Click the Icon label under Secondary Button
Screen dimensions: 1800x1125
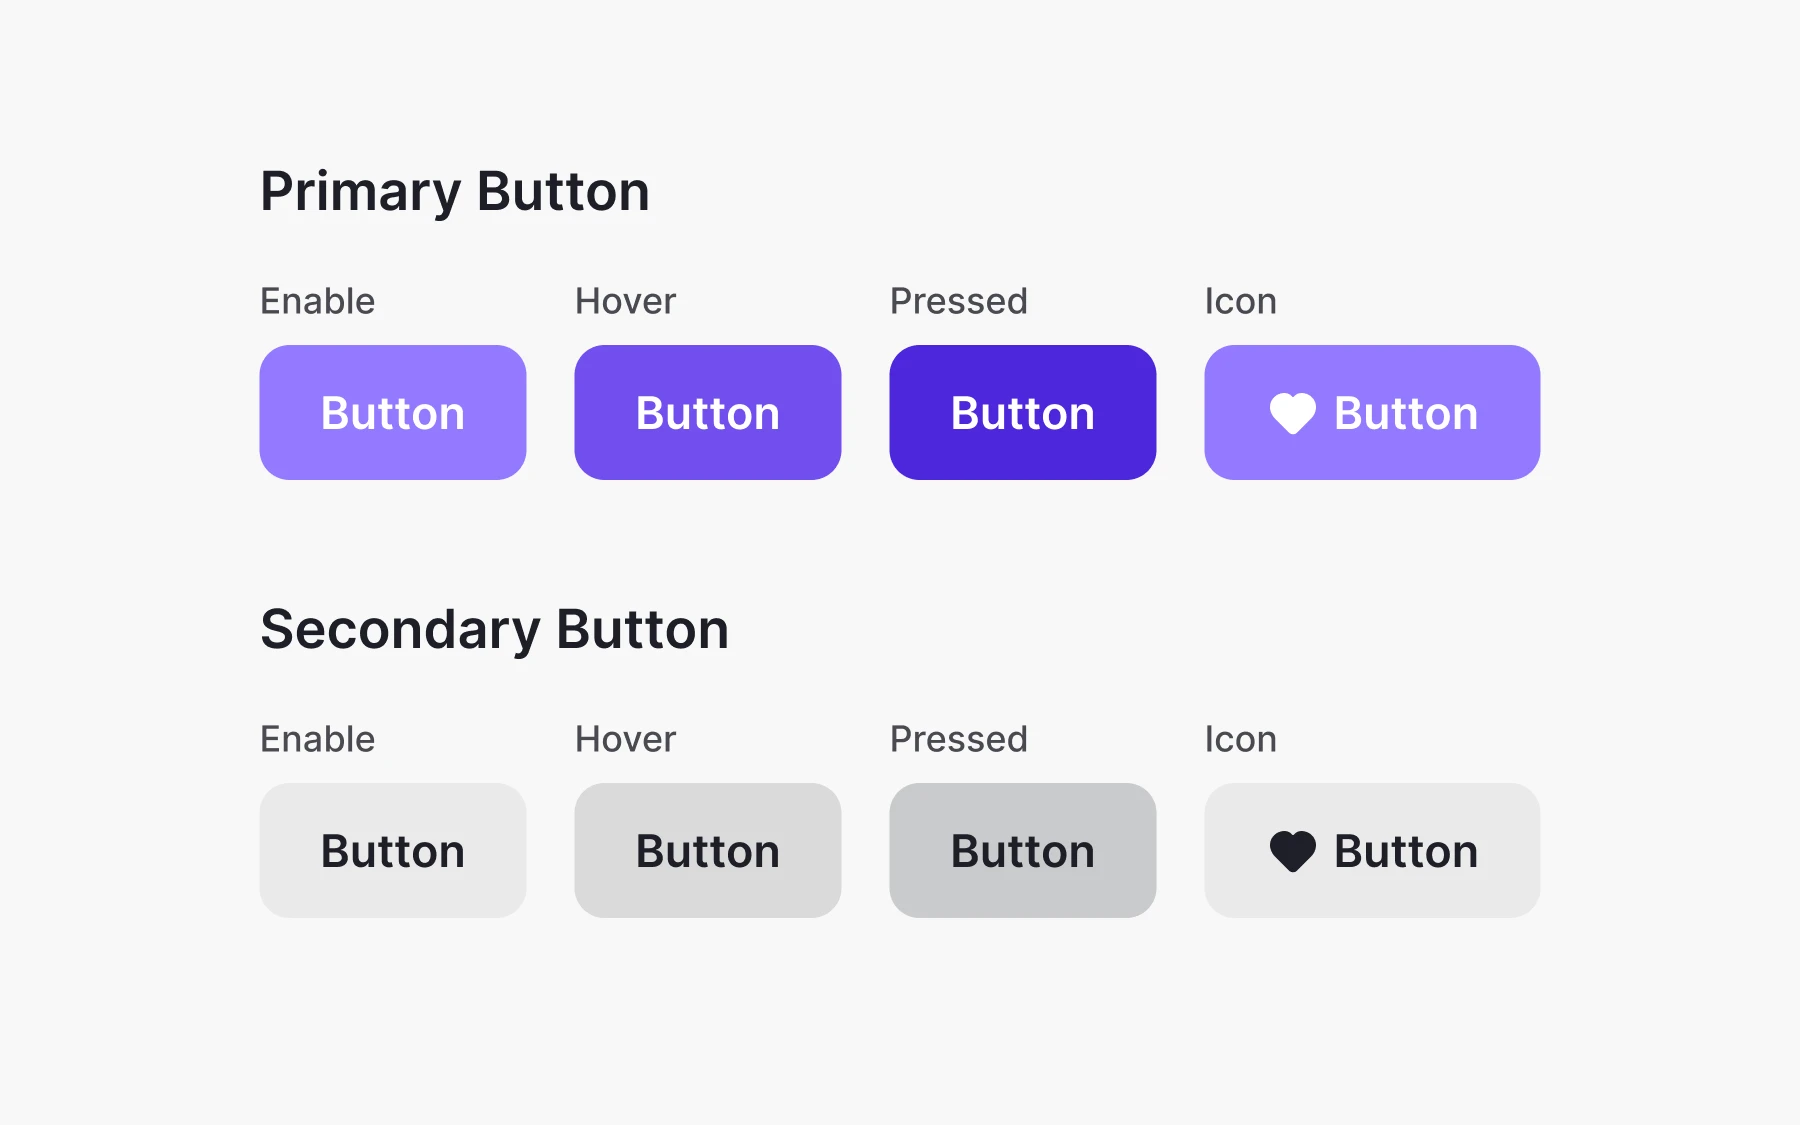[x=1241, y=739]
